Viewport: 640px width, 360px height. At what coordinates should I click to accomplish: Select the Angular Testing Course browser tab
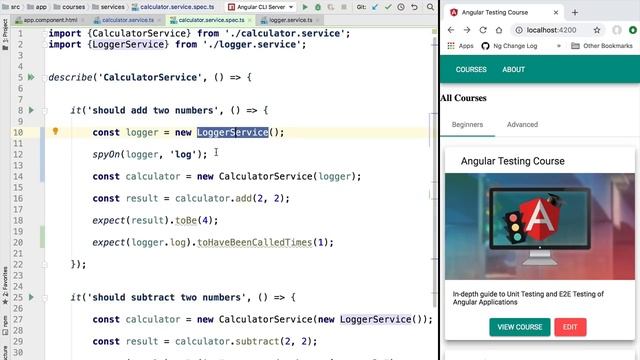pos(504,13)
